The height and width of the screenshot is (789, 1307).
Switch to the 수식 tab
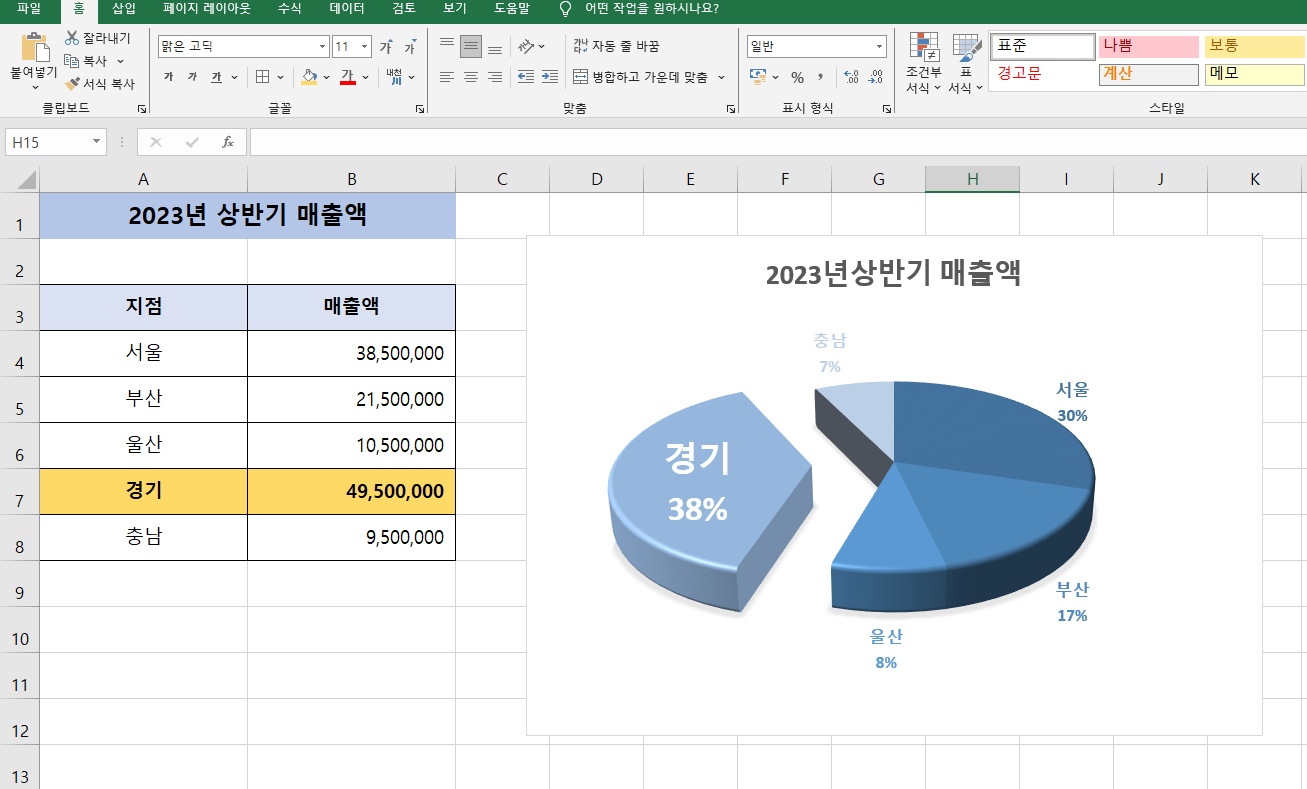pos(289,9)
